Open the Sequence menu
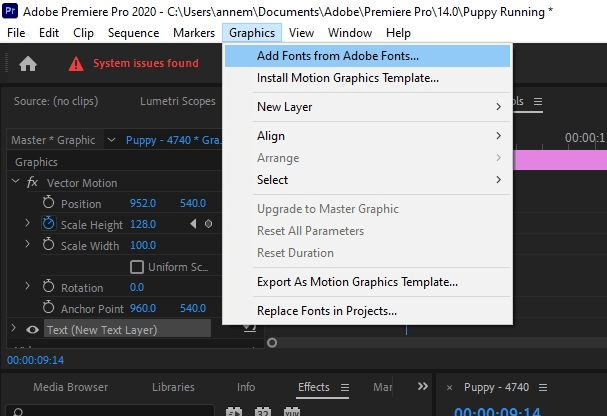 134,33
